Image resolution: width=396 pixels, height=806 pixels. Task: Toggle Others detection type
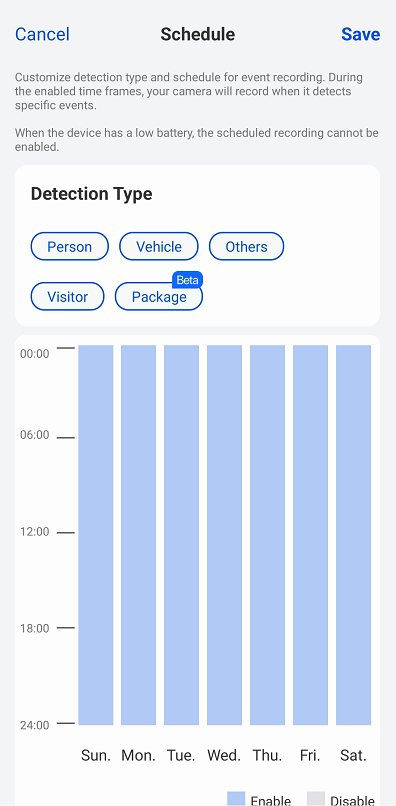tap(246, 247)
